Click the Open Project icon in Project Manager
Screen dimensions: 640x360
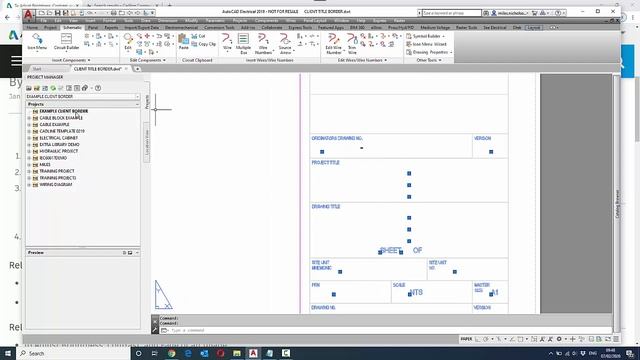[x=29, y=88]
